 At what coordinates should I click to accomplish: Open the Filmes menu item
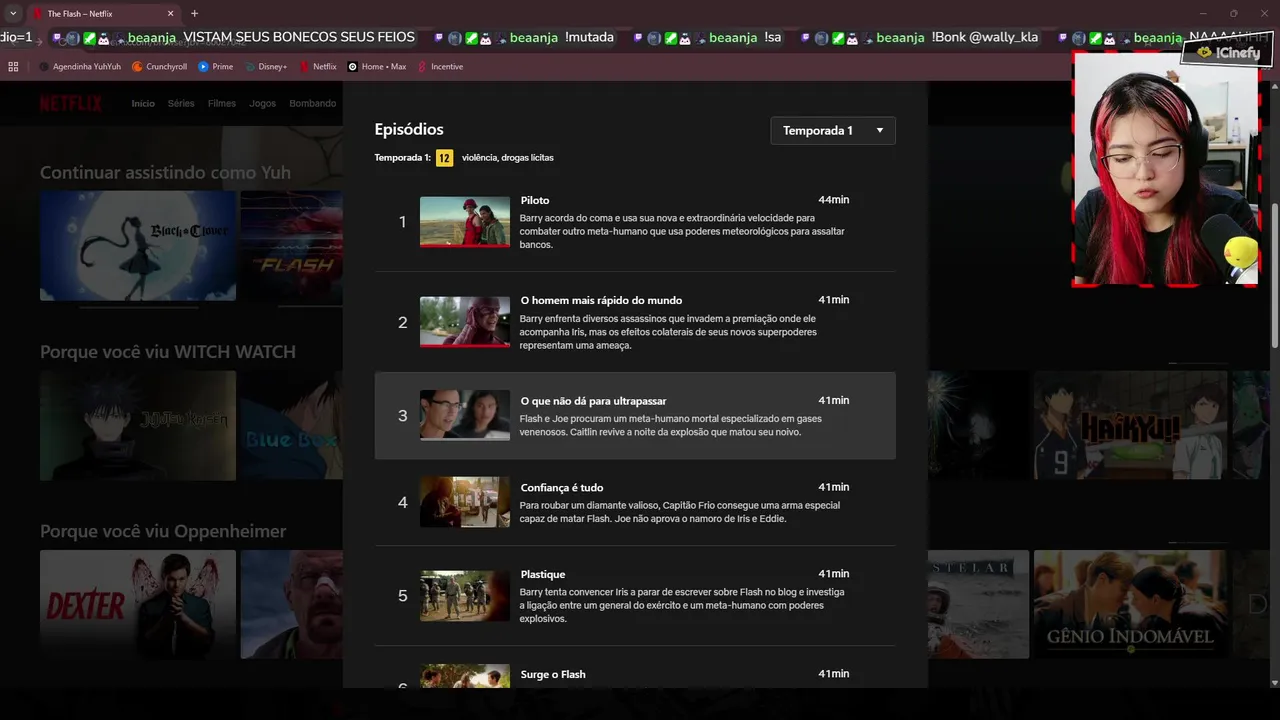(x=222, y=104)
